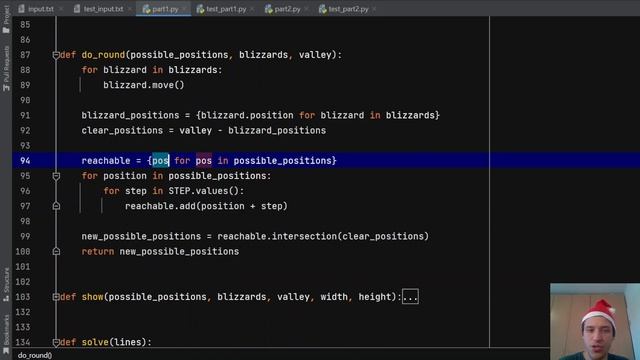
Task: Click the 'return' keyword on line 100
Action: pyautogui.click(x=98, y=251)
